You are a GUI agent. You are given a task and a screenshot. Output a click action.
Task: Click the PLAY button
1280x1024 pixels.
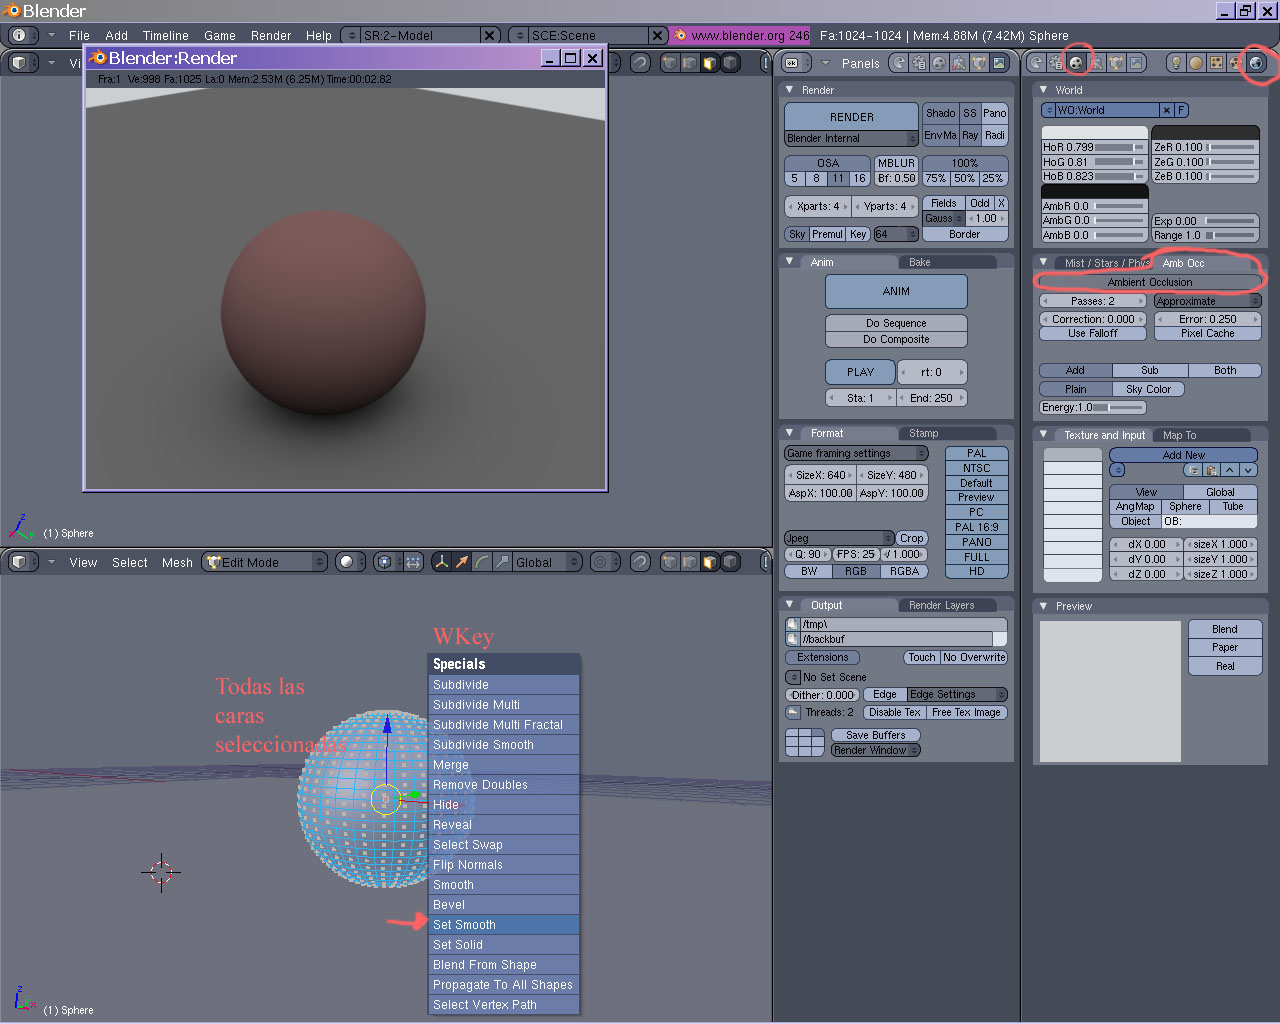coord(860,372)
